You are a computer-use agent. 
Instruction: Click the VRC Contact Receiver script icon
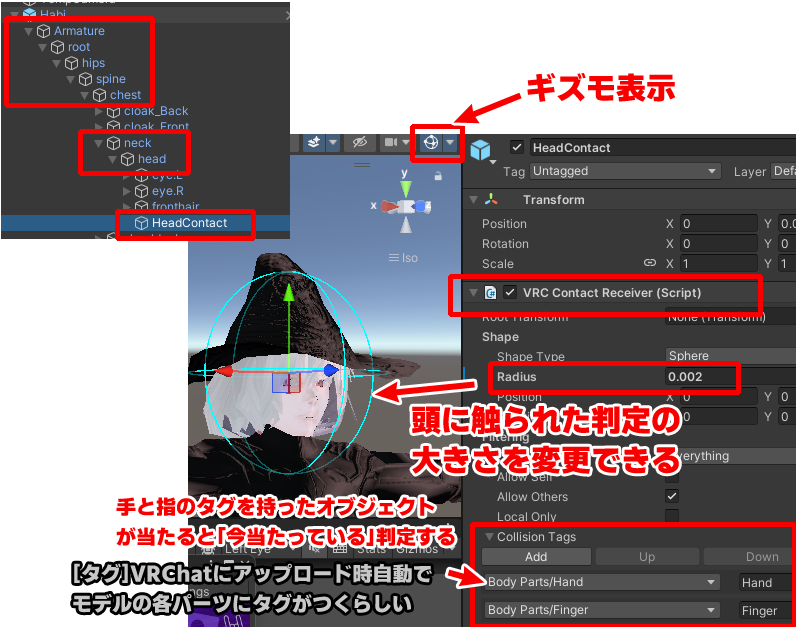[x=490, y=292]
